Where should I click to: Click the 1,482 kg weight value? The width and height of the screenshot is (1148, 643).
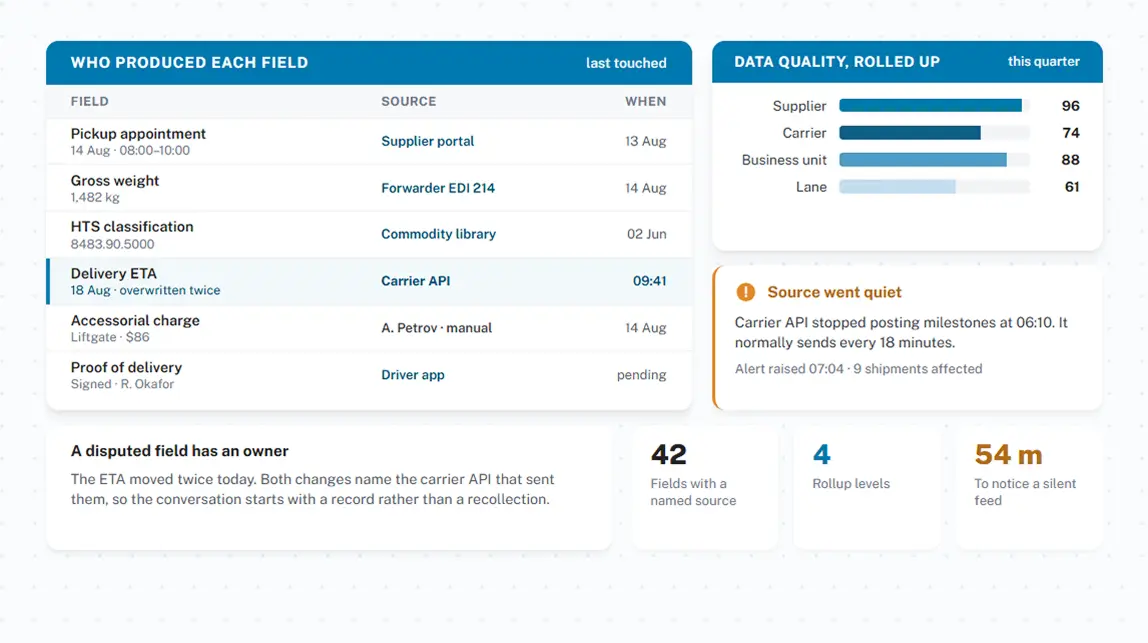(x=94, y=198)
